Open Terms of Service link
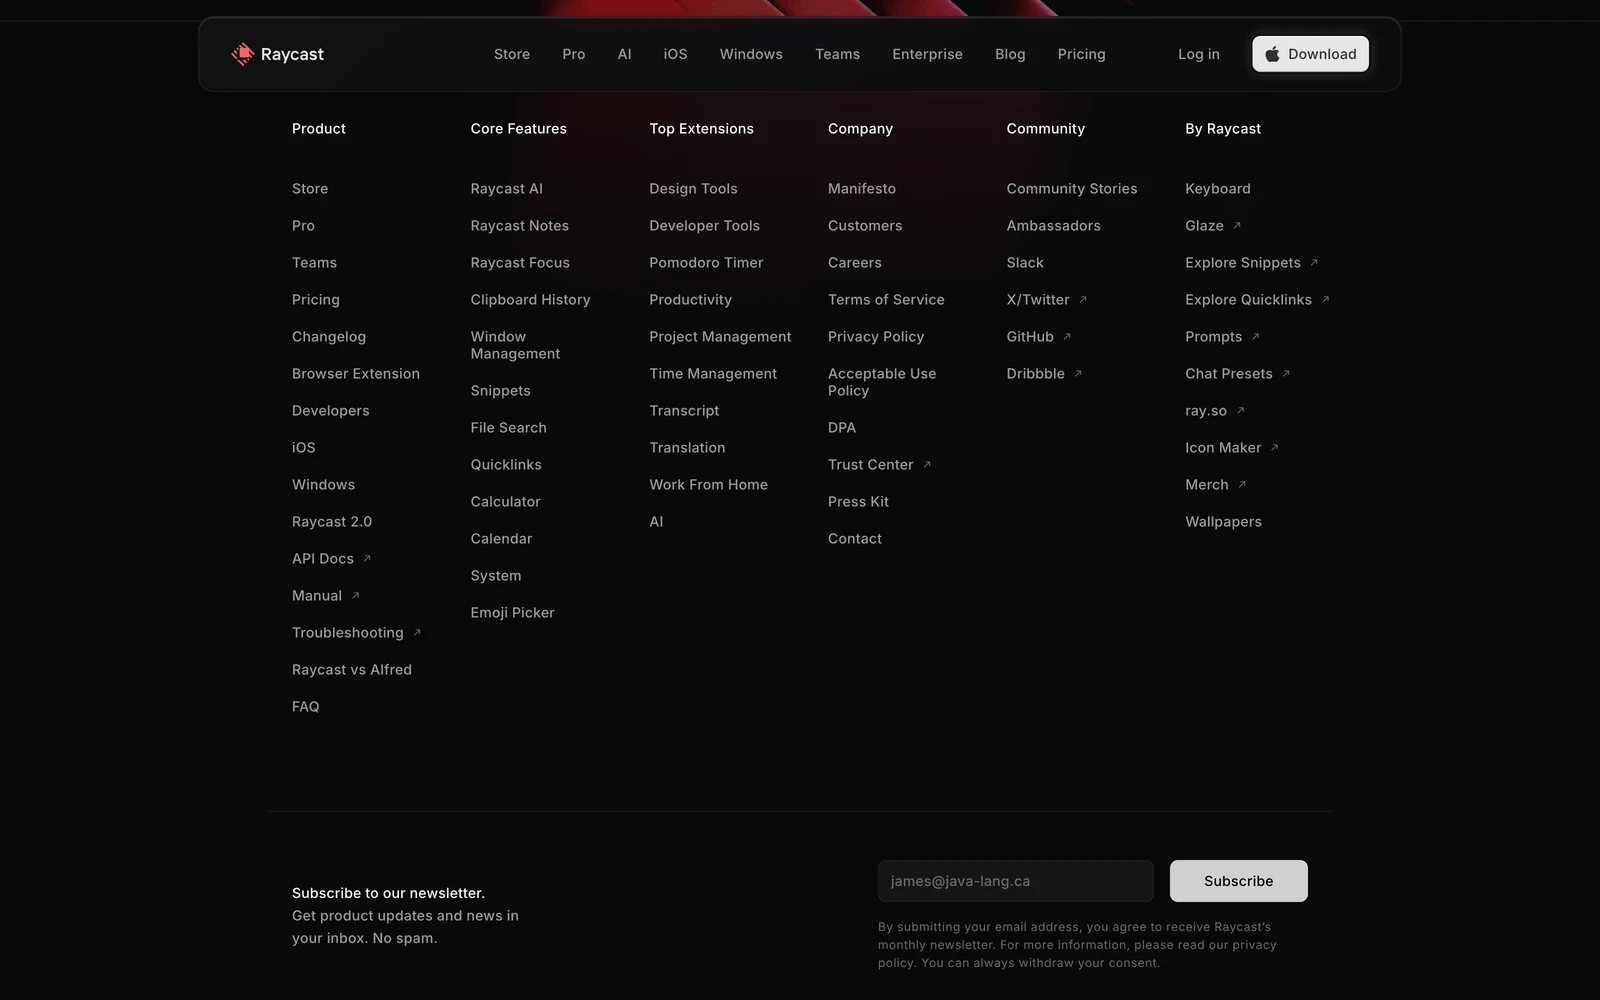The height and width of the screenshot is (1000, 1600). click(886, 300)
